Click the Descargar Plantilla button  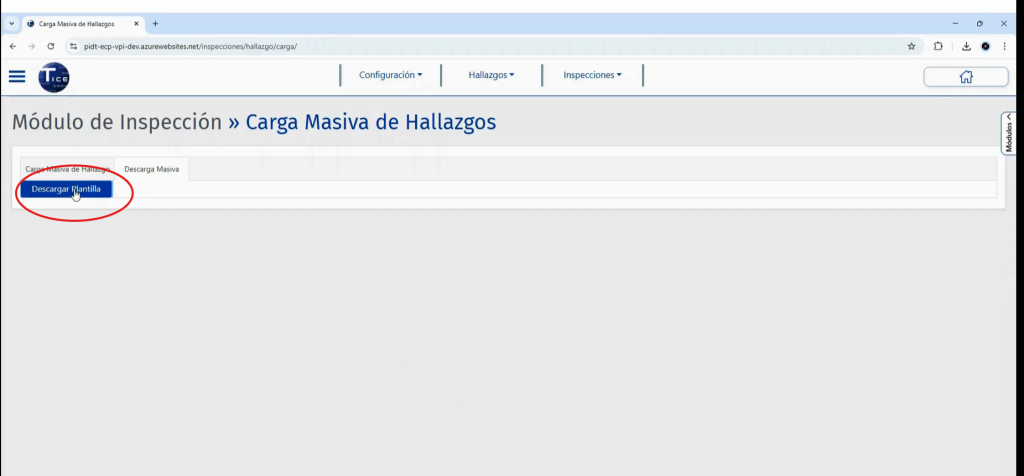66,188
